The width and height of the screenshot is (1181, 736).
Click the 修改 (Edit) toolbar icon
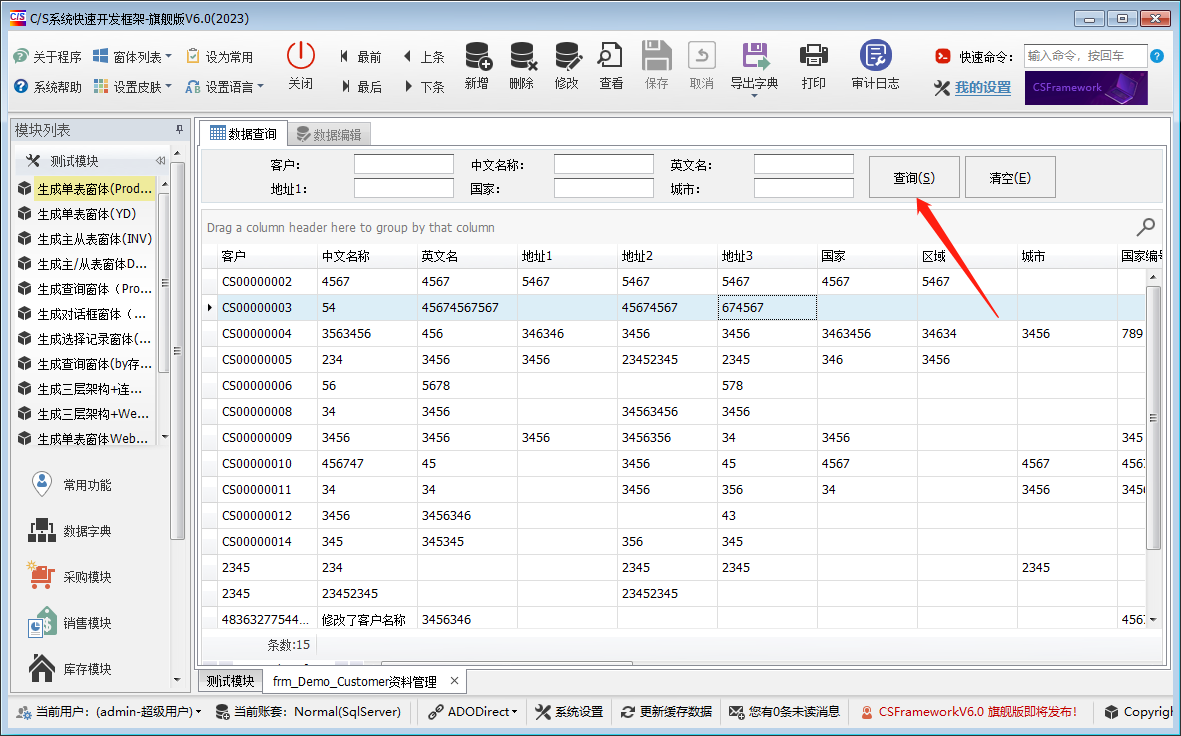(x=566, y=56)
